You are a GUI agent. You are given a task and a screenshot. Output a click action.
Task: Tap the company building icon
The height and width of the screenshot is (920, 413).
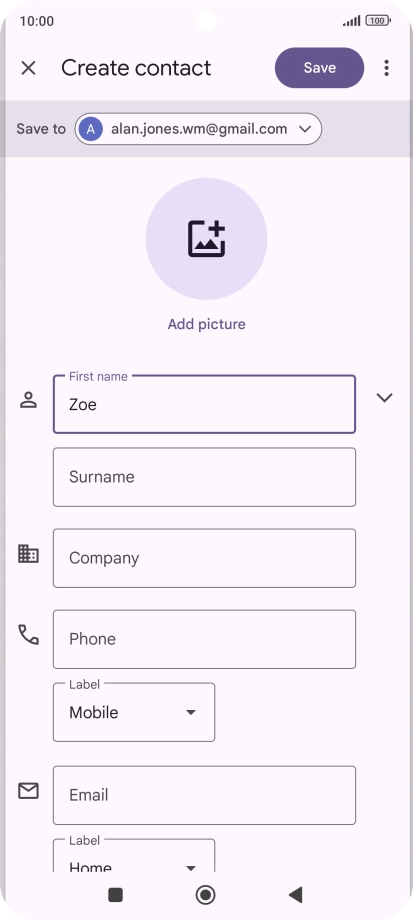28,554
